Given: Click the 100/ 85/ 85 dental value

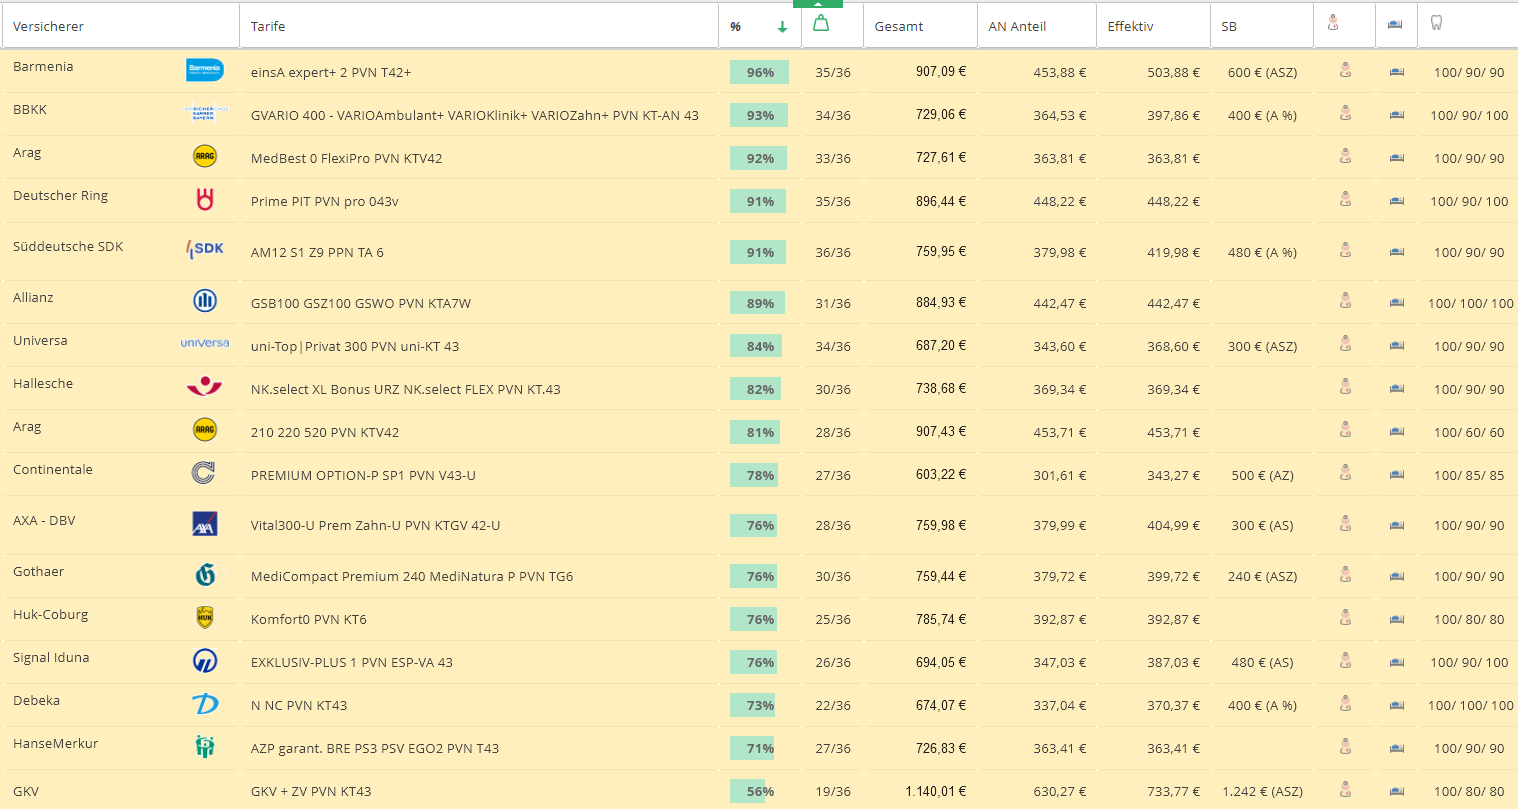Looking at the screenshot, I should click(x=1469, y=475).
